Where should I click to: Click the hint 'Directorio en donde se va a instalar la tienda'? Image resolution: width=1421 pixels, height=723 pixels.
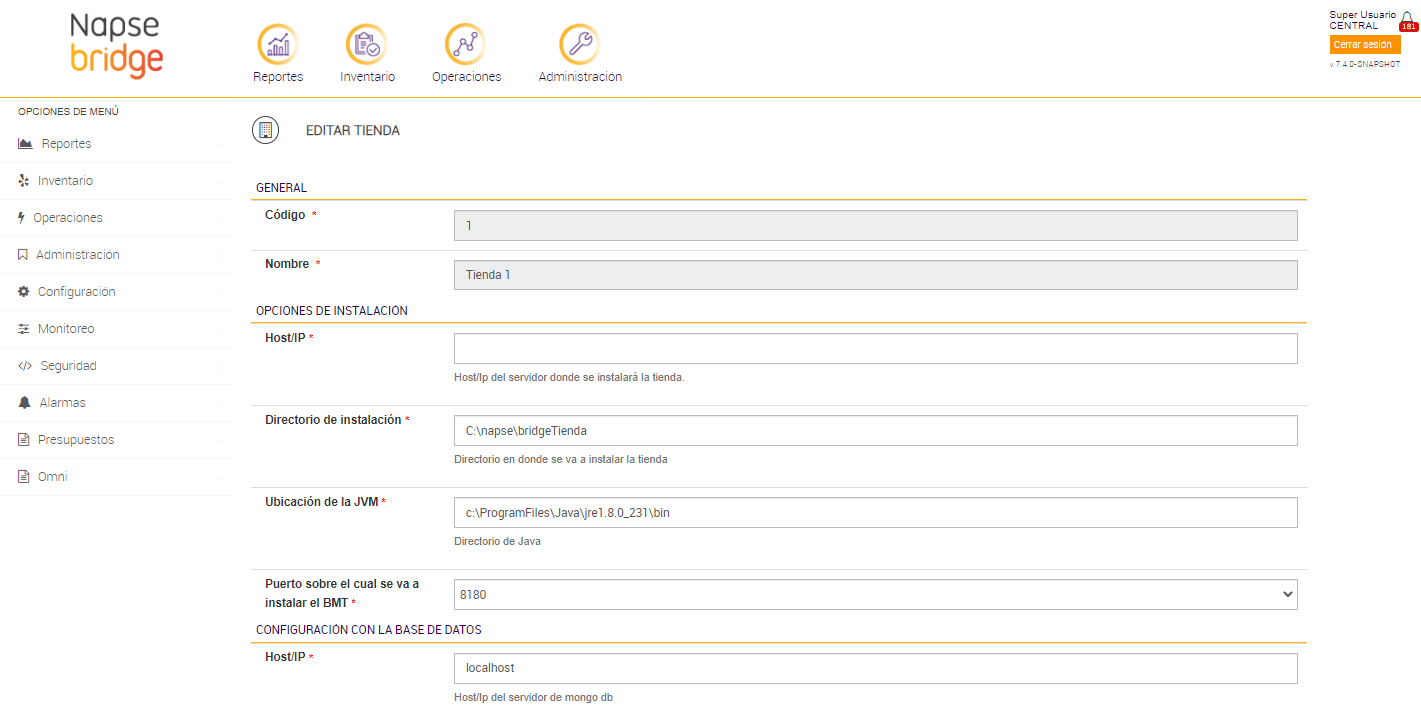[560, 460]
